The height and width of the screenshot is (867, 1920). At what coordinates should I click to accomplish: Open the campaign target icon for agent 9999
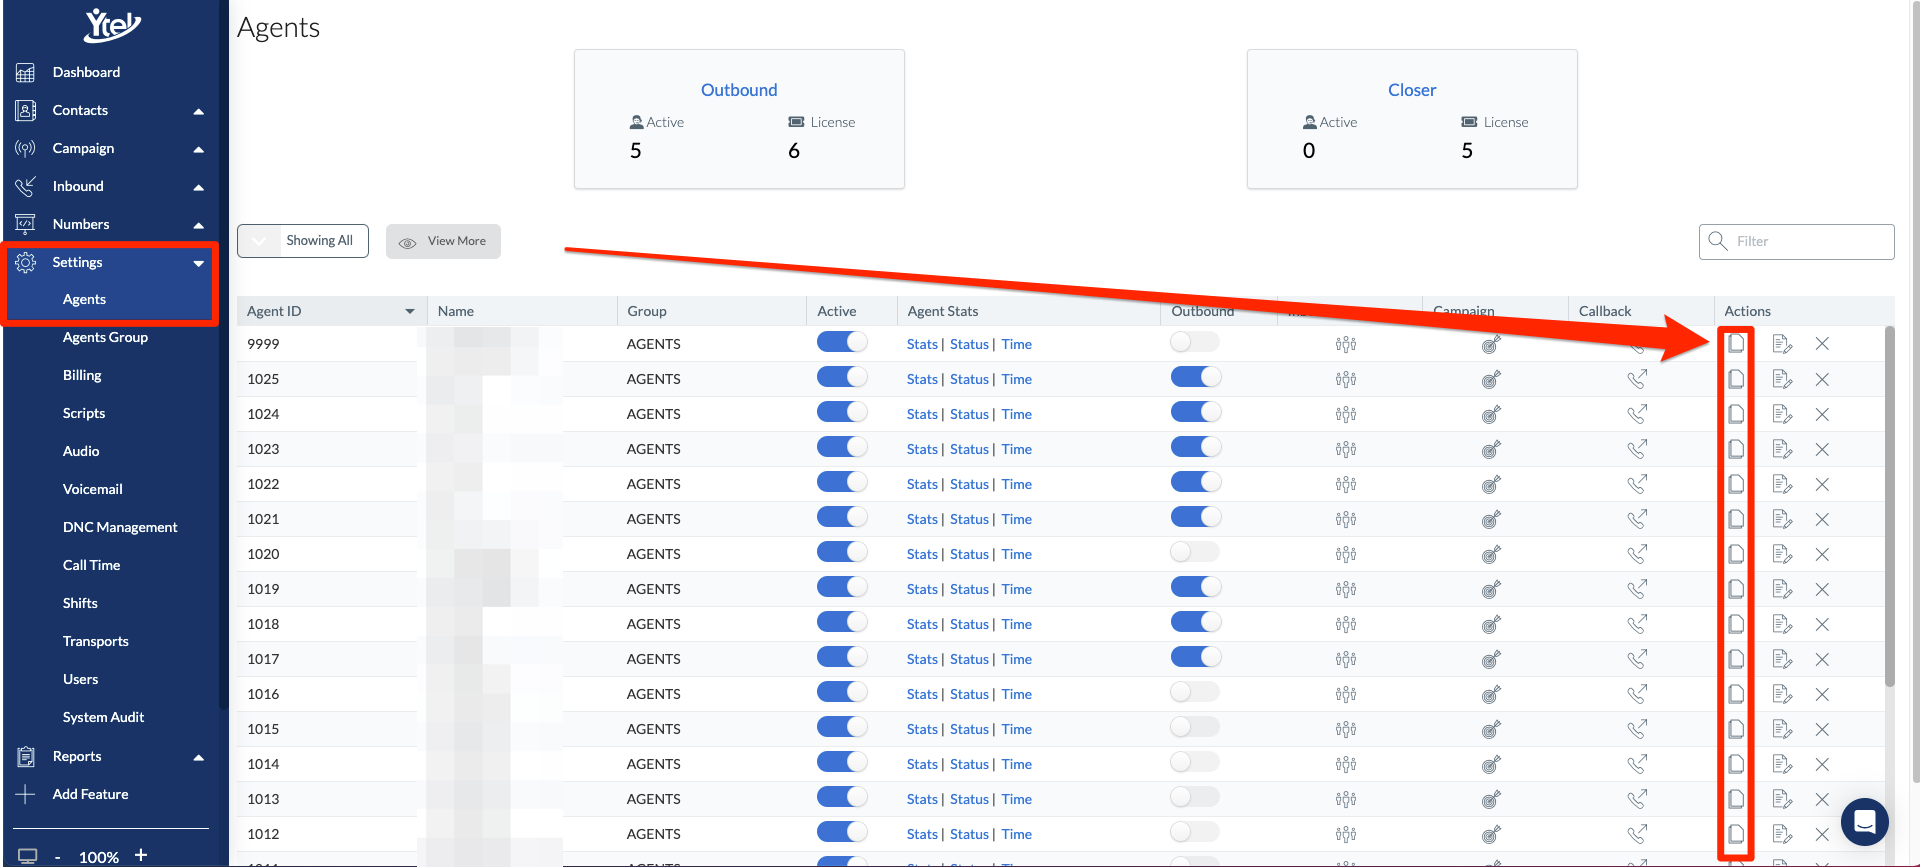point(1491,345)
